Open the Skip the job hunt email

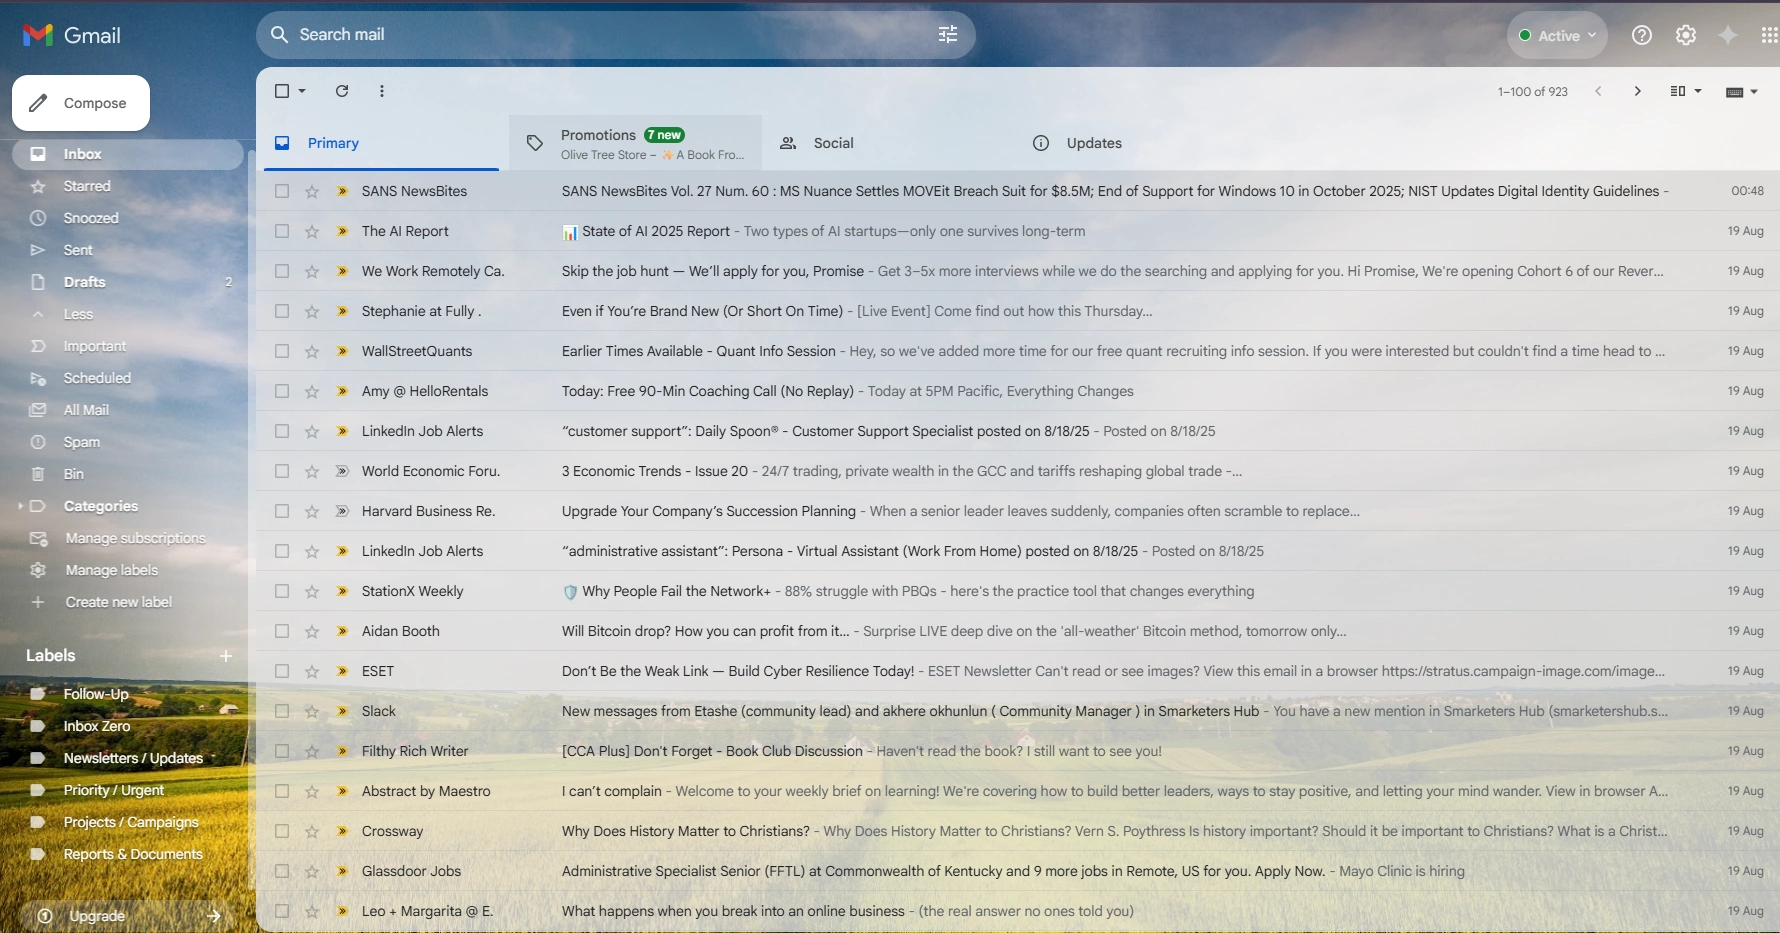(x=1018, y=271)
